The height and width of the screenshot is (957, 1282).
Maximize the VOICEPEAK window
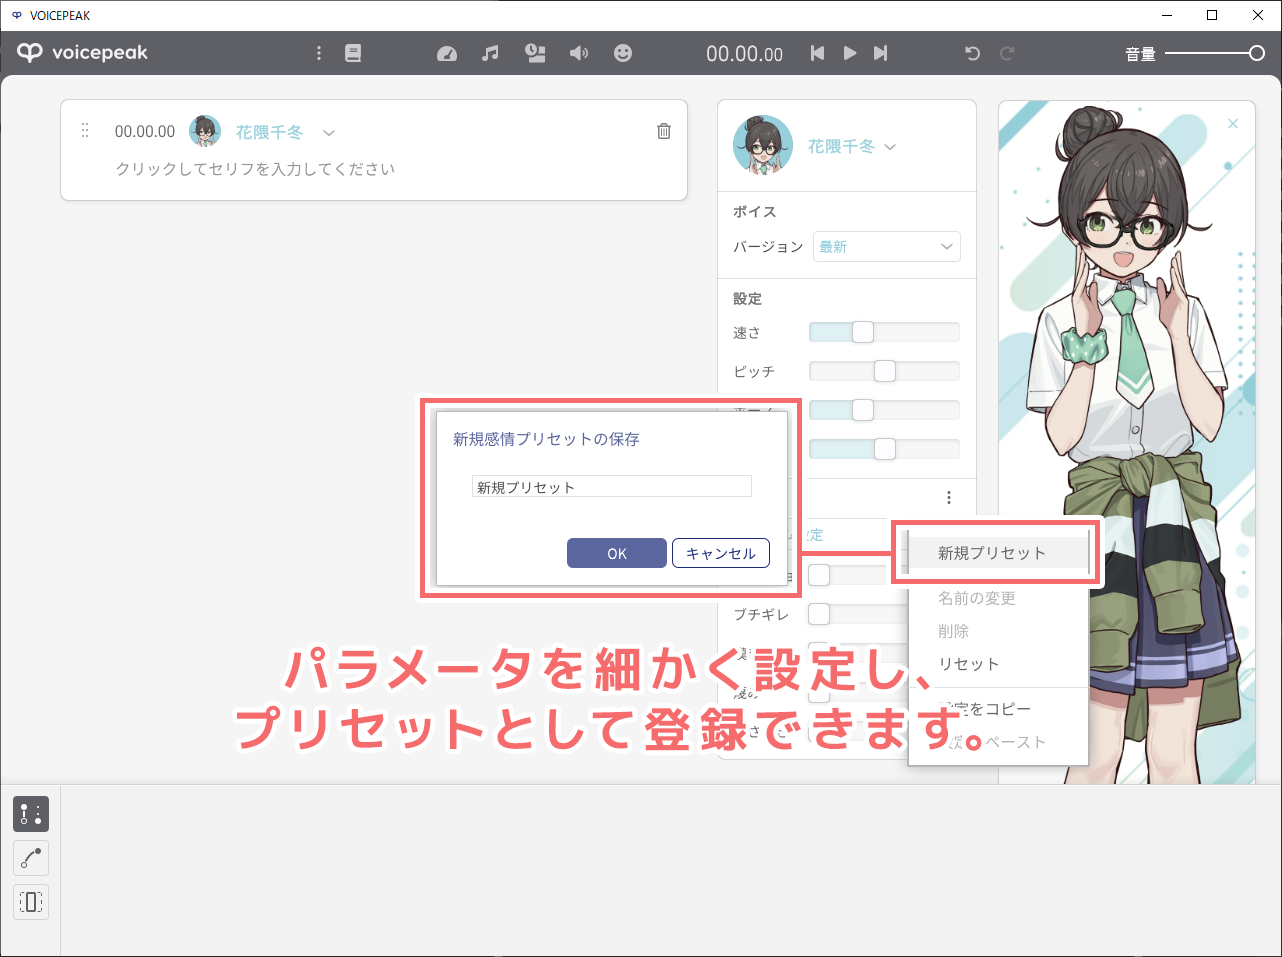pos(1212,15)
